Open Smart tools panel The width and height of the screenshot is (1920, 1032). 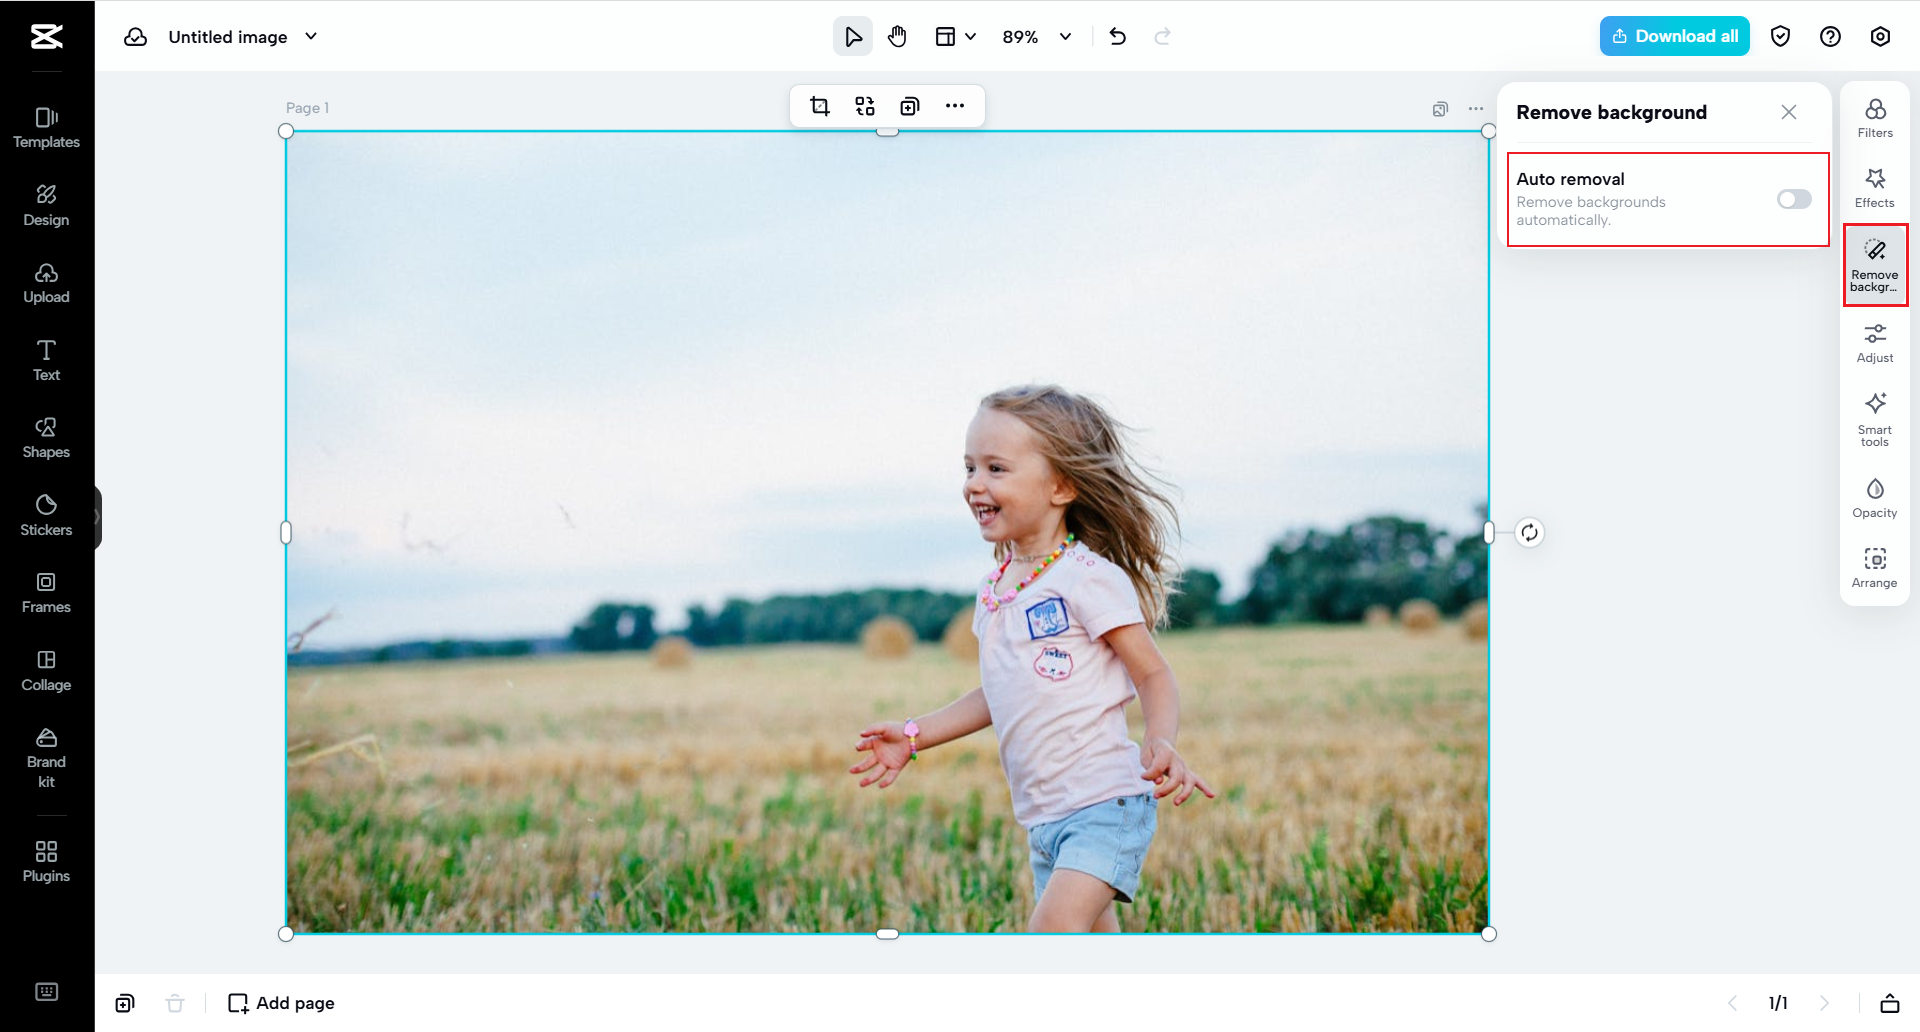point(1874,419)
